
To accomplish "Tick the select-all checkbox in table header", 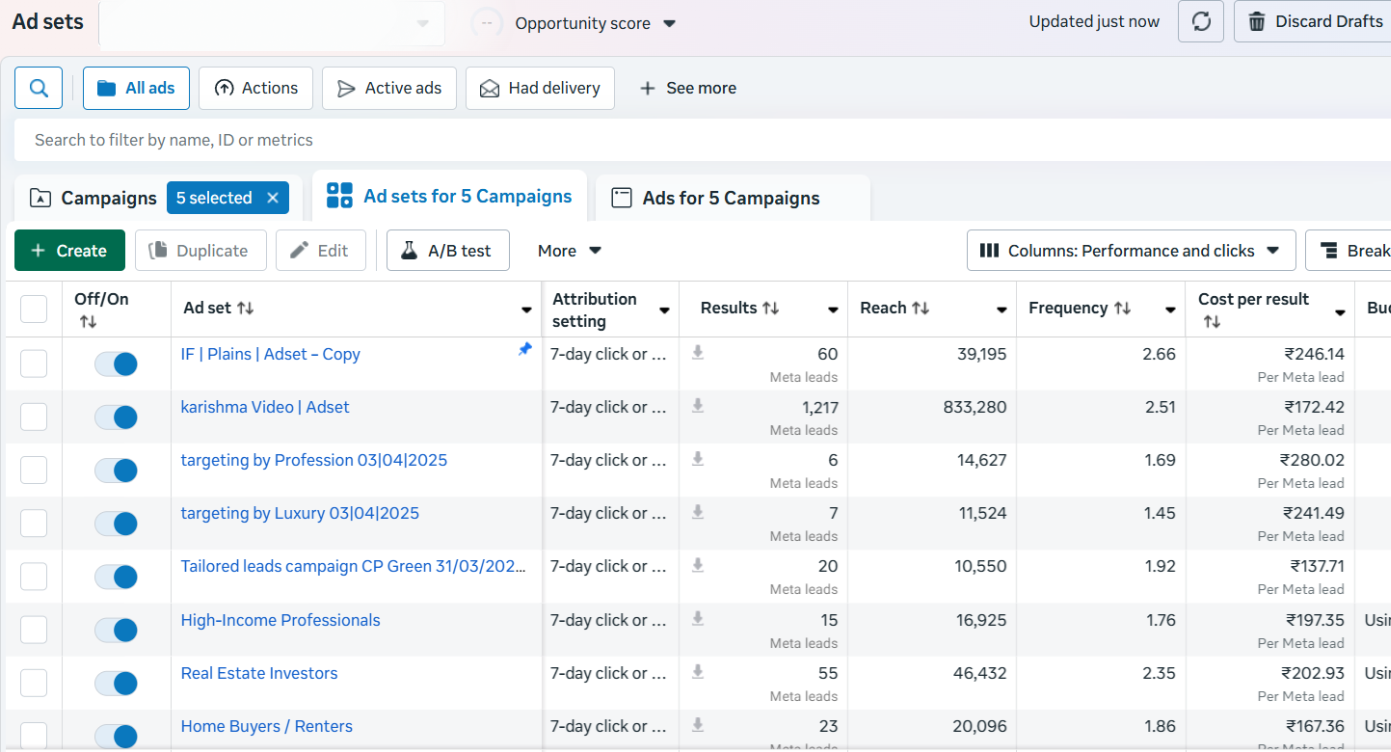I will (34, 309).
